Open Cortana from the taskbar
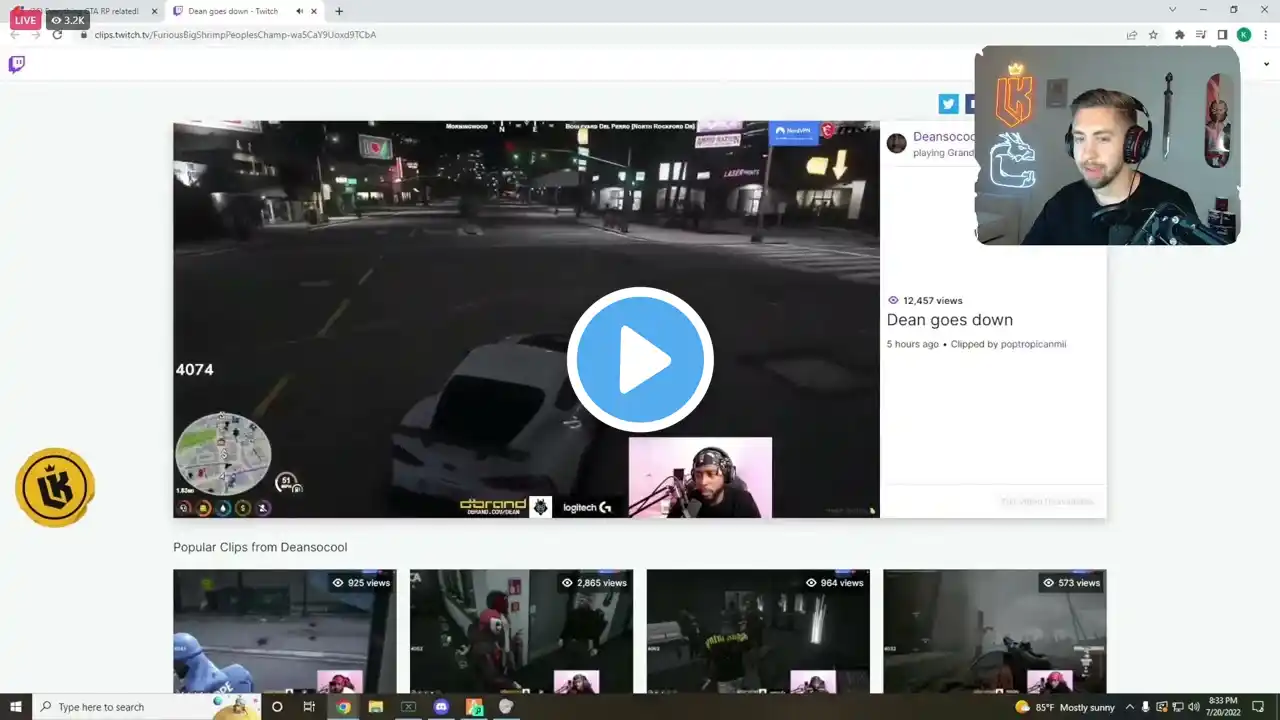Viewport: 1280px width, 720px height. point(277,707)
